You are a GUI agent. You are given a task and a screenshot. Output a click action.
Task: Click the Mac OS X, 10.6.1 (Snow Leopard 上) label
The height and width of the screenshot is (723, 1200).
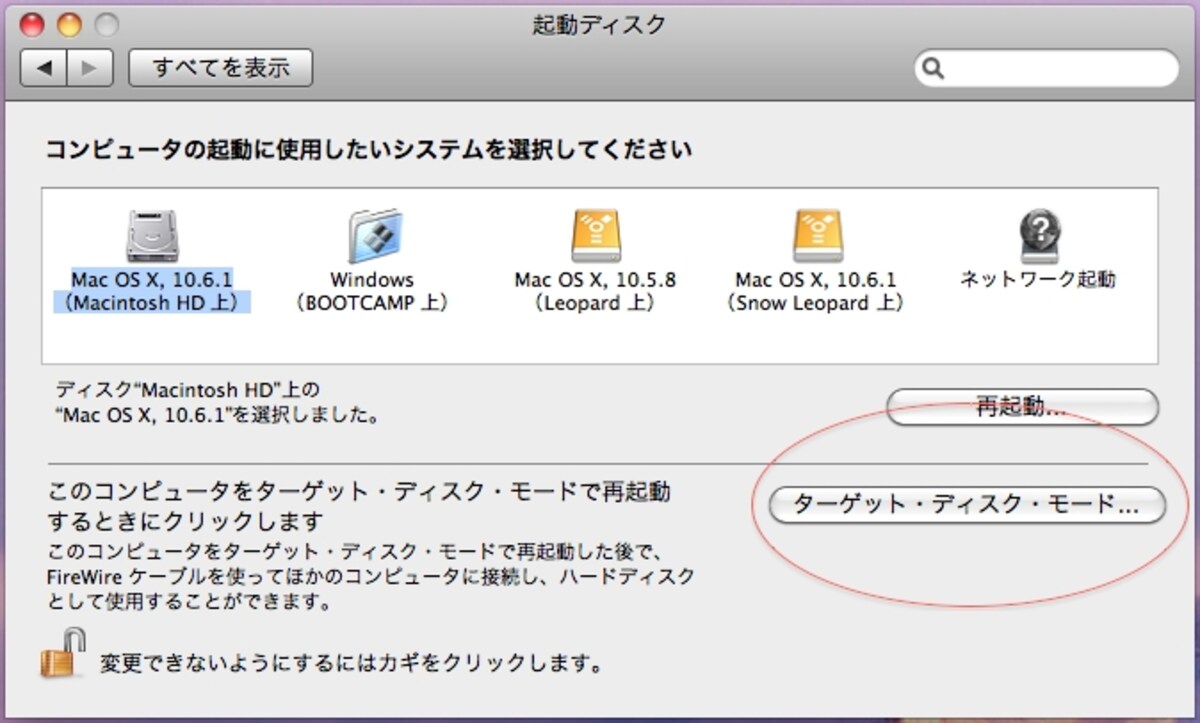[816, 291]
